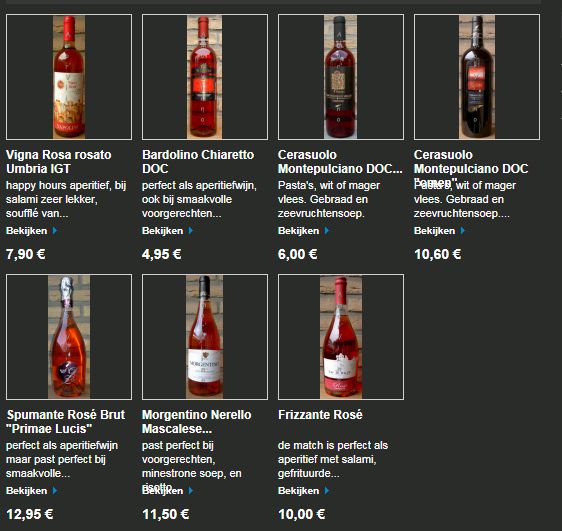
Task: Select the 10,60 € Cerasuolo Montepulciano bottle photo
Action: pos(477,77)
